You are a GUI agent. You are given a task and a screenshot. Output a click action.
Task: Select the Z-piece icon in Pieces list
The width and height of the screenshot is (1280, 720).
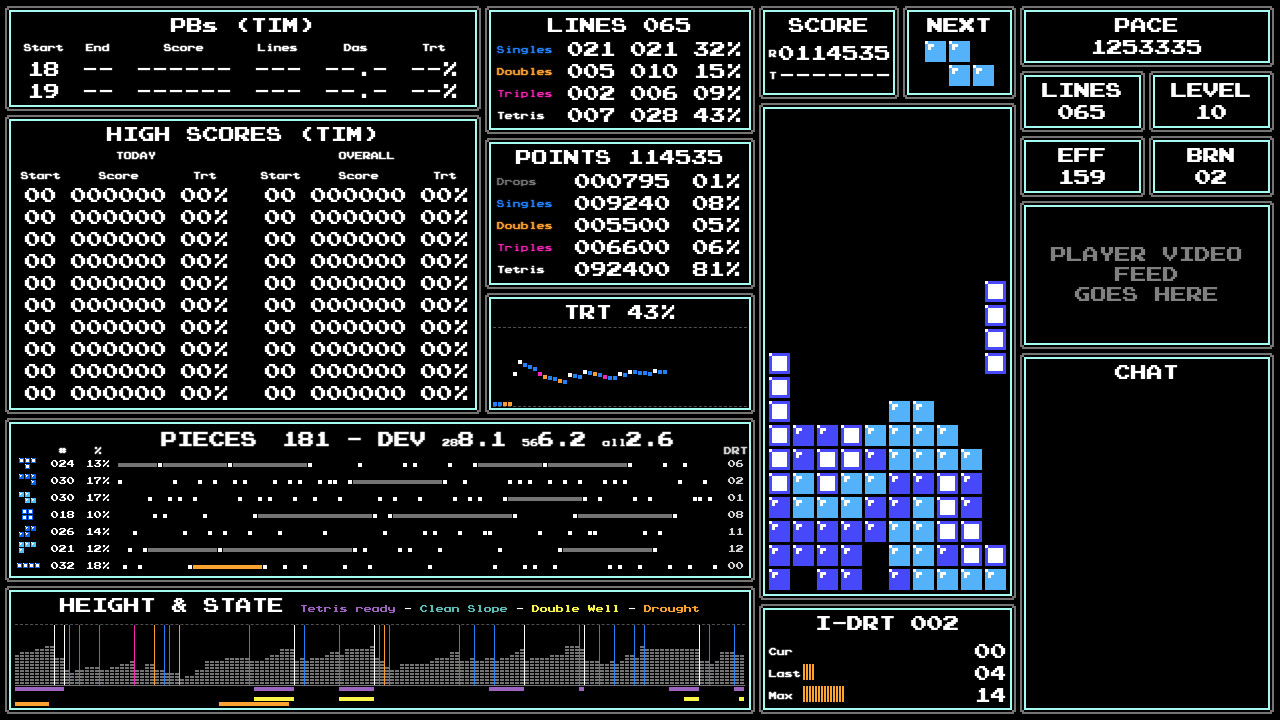(27, 498)
